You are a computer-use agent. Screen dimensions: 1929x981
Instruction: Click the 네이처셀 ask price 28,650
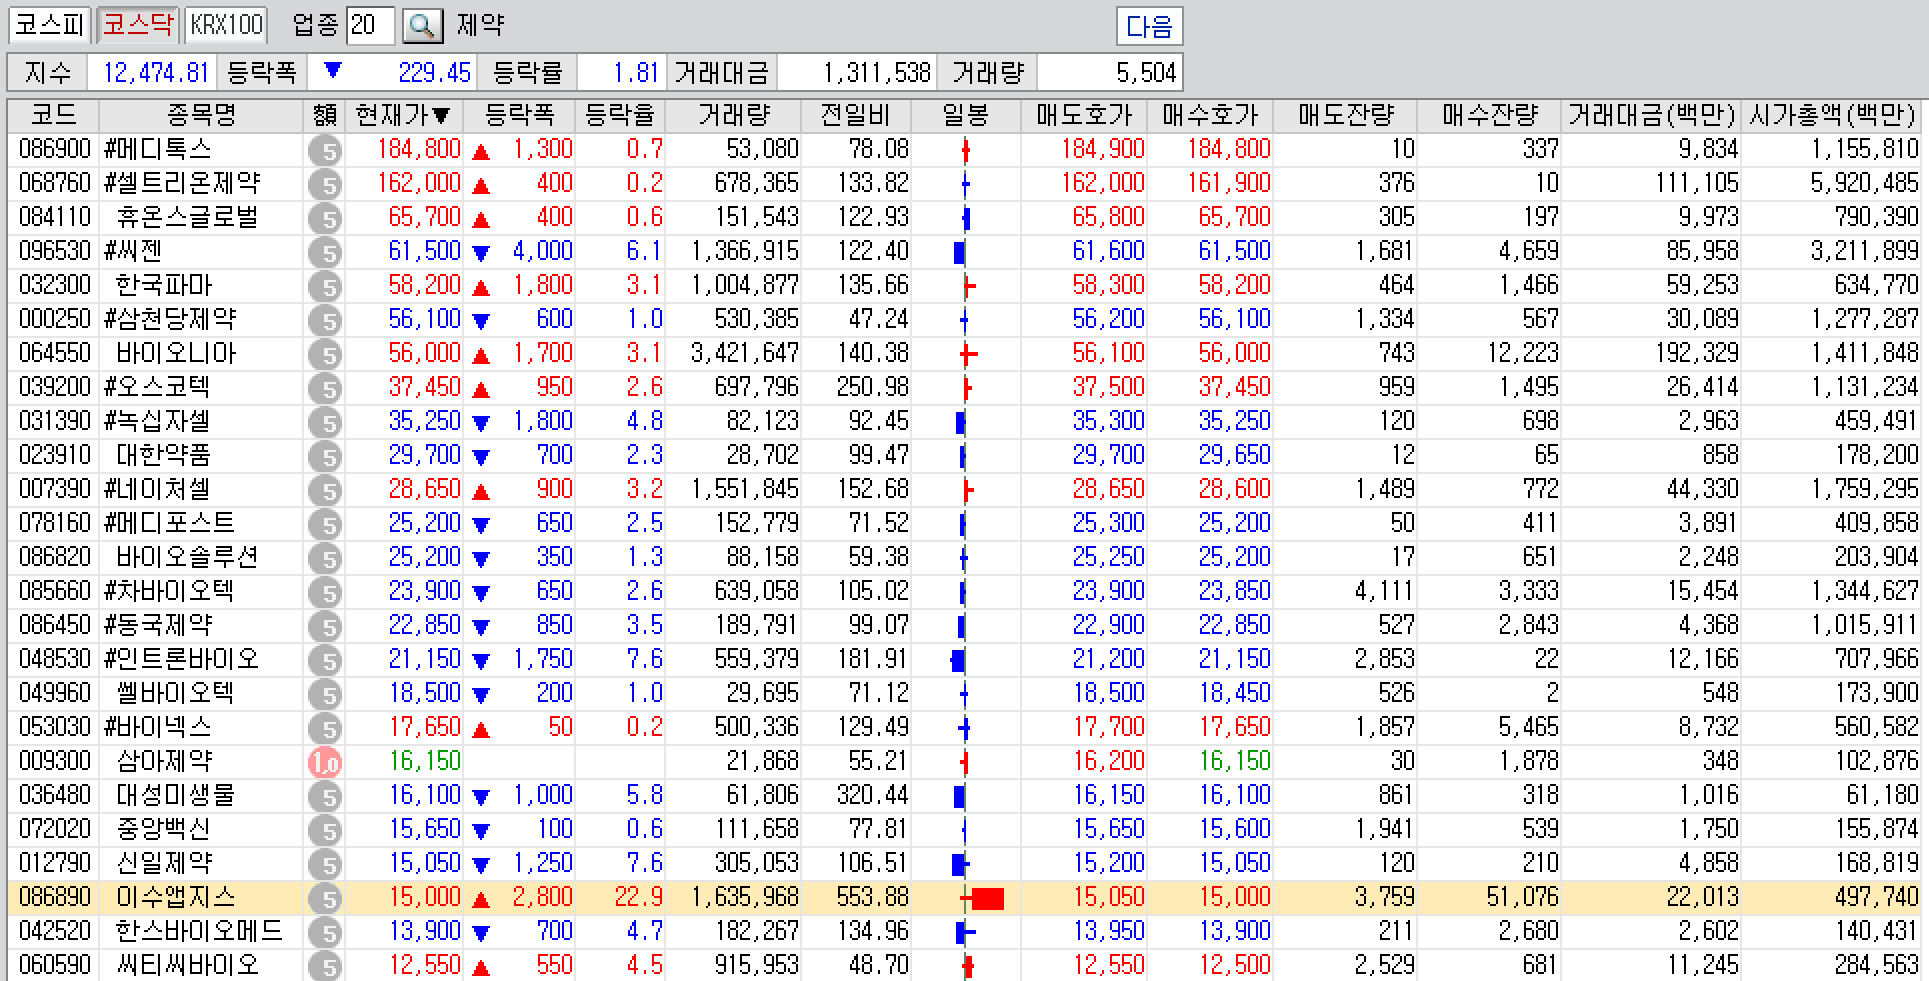pyautogui.click(x=1108, y=489)
